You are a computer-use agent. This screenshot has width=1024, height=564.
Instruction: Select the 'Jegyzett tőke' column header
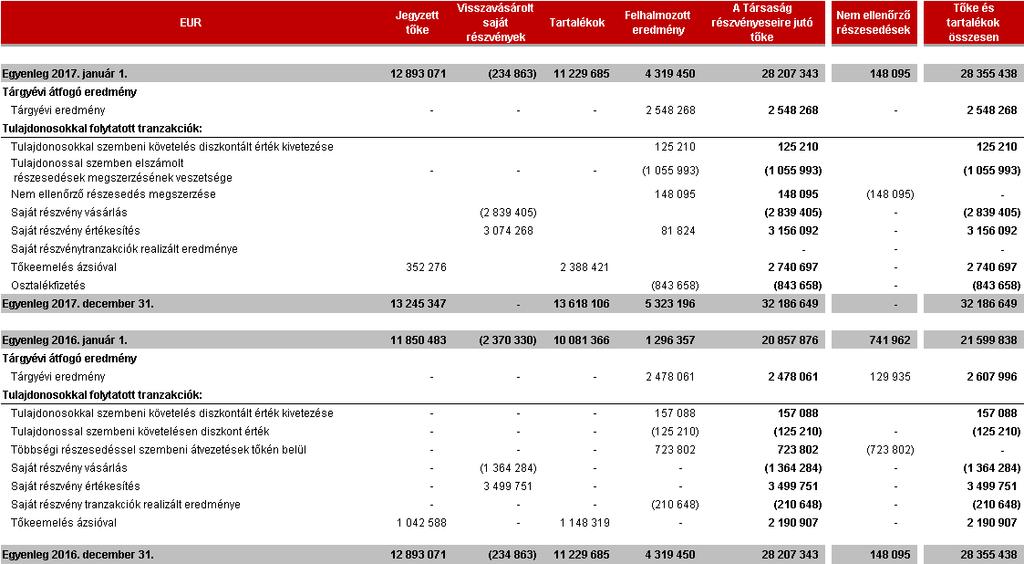click(417, 23)
